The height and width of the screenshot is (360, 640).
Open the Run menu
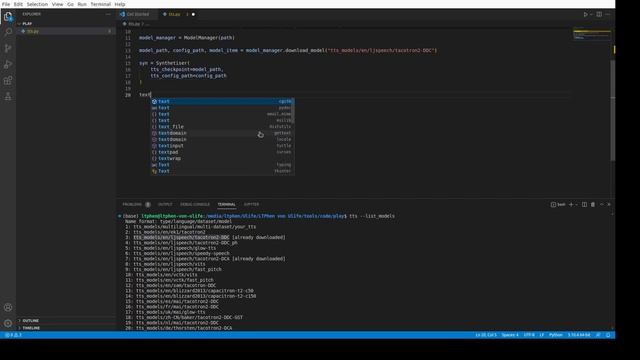(82, 4)
